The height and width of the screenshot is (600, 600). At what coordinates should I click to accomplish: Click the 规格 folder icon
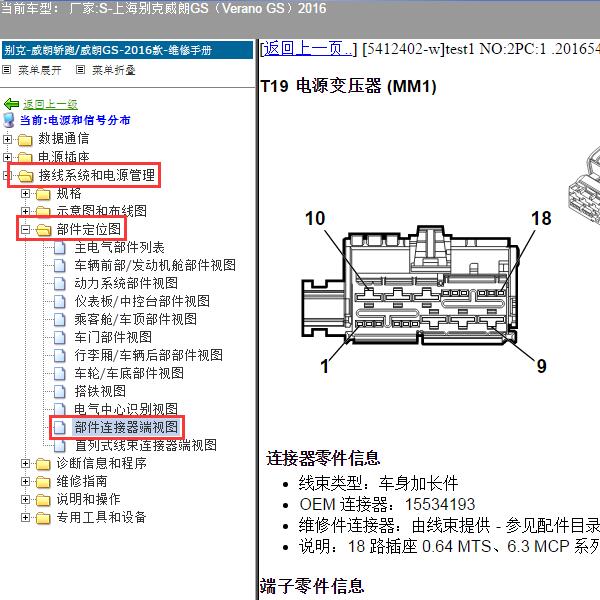pyautogui.click(x=43, y=194)
